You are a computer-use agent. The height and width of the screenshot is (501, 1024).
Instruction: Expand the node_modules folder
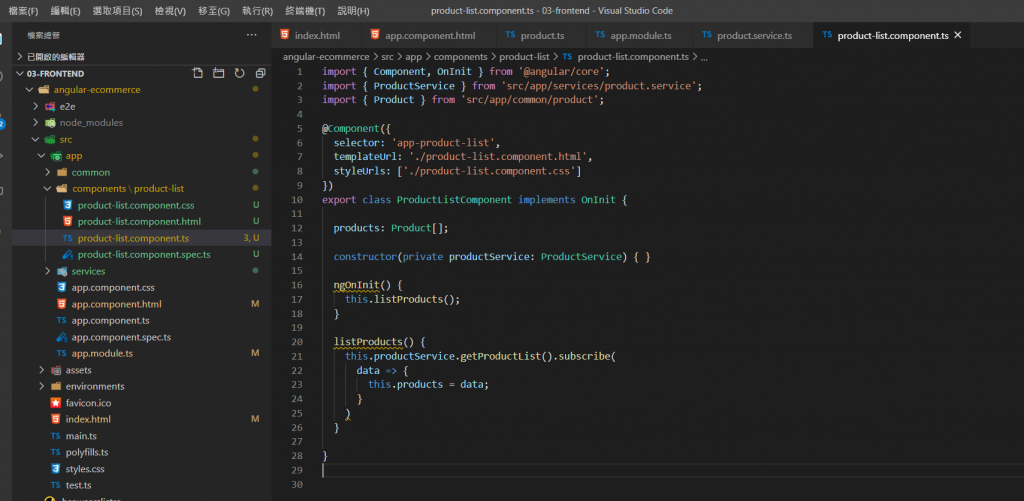[91, 122]
